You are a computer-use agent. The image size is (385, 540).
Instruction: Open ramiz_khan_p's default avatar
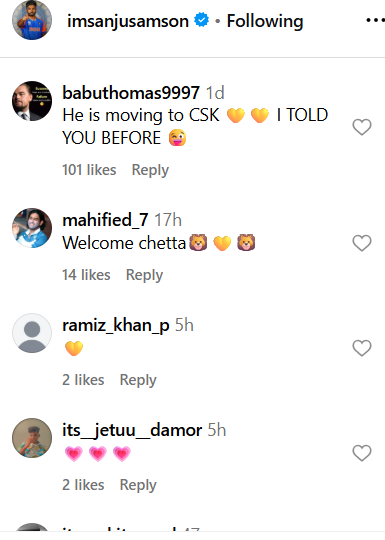point(32,333)
